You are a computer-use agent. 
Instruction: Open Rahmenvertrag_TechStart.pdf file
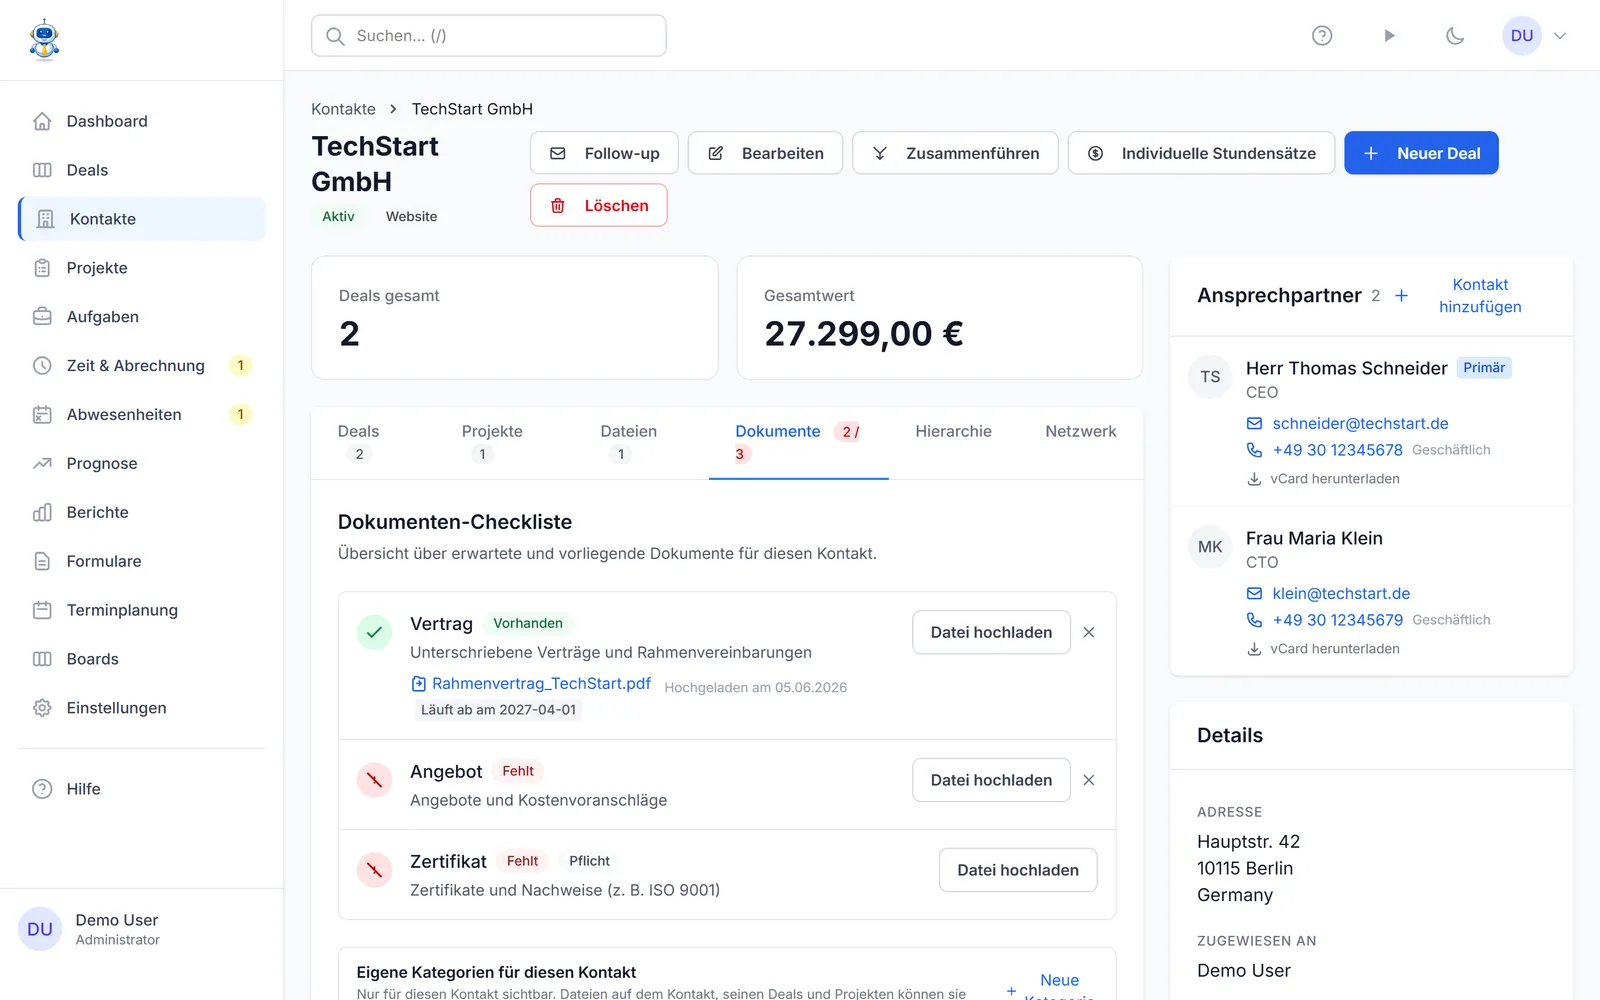point(541,684)
